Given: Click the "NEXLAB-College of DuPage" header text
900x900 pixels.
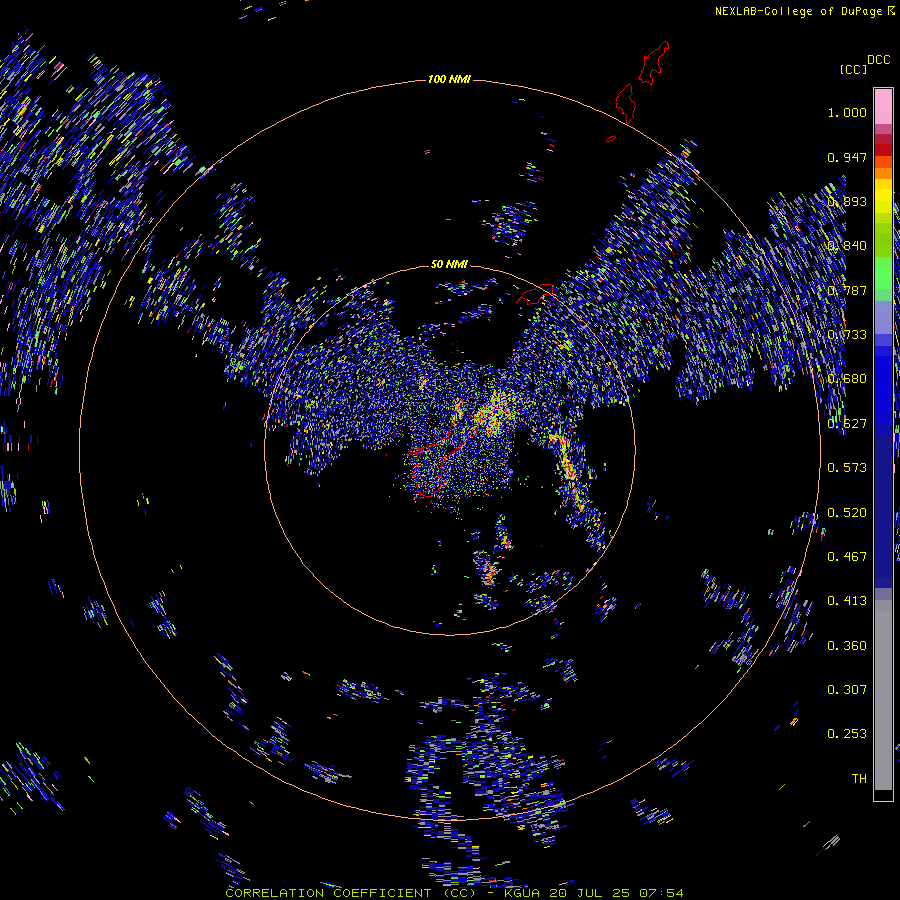Looking at the screenshot, I should [798, 11].
